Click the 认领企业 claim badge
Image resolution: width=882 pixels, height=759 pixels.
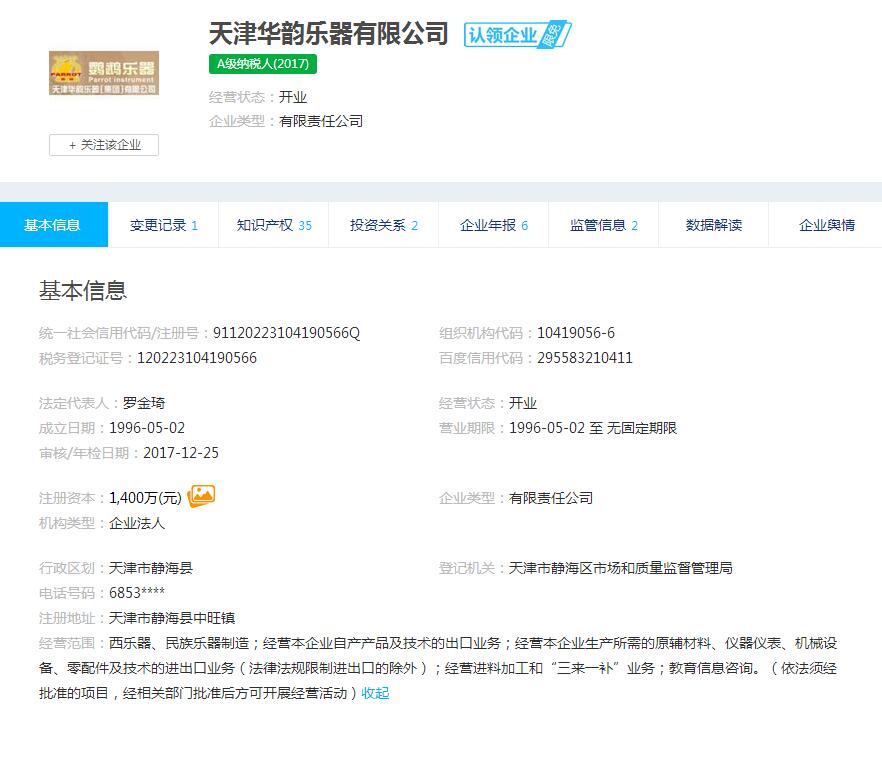click(x=518, y=35)
